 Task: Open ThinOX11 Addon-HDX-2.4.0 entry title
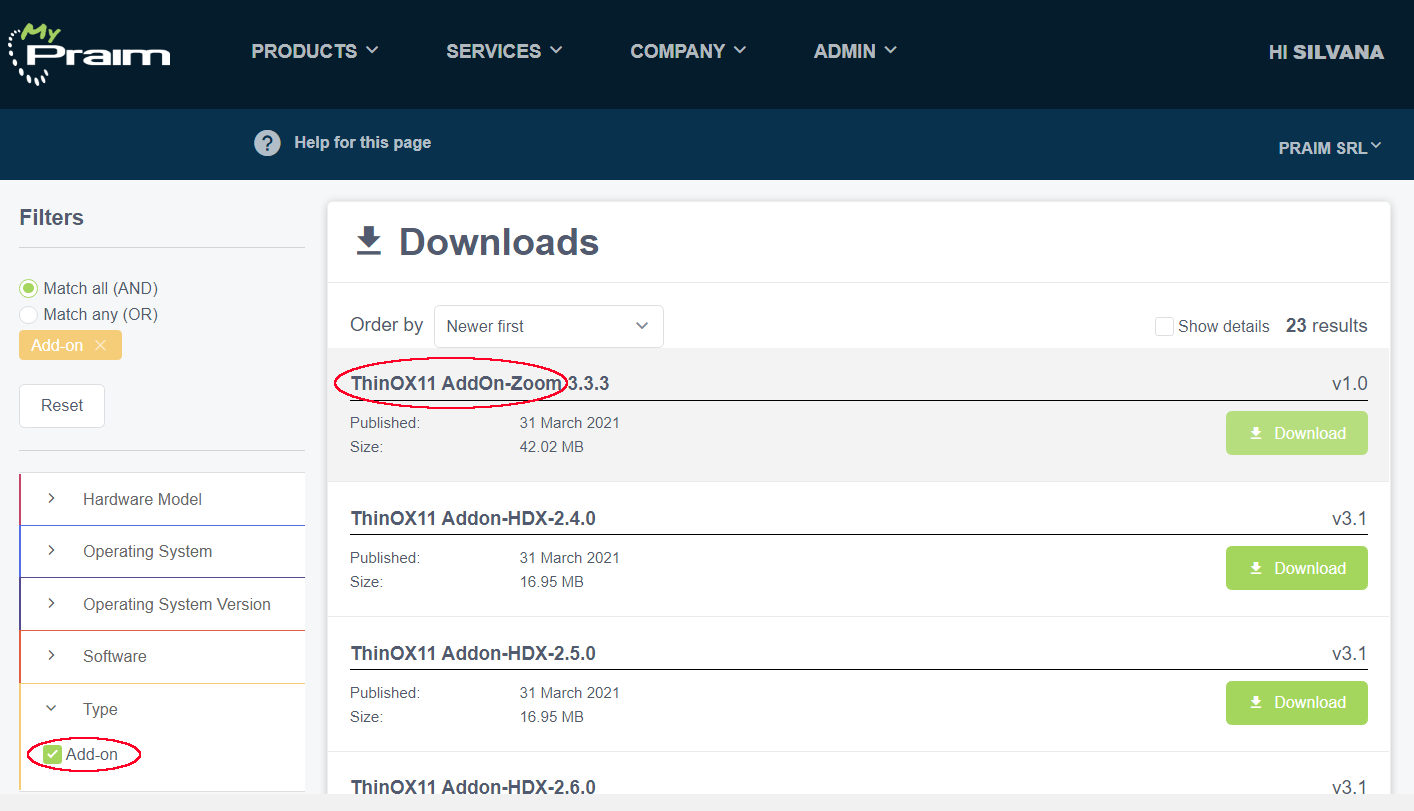coord(473,518)
